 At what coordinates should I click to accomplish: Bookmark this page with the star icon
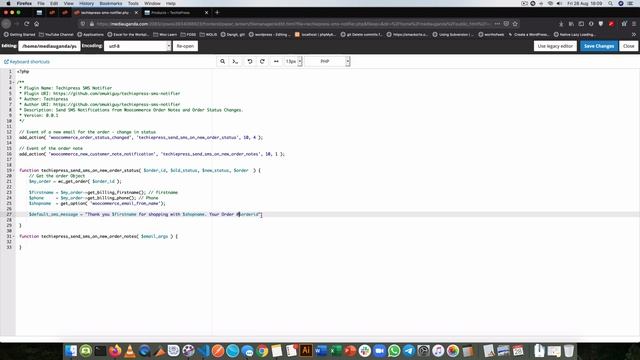point(515,24)
